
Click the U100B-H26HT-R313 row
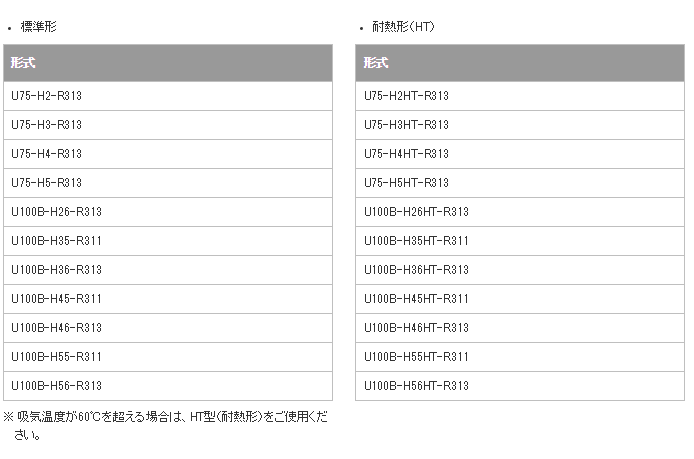[416, 212]
